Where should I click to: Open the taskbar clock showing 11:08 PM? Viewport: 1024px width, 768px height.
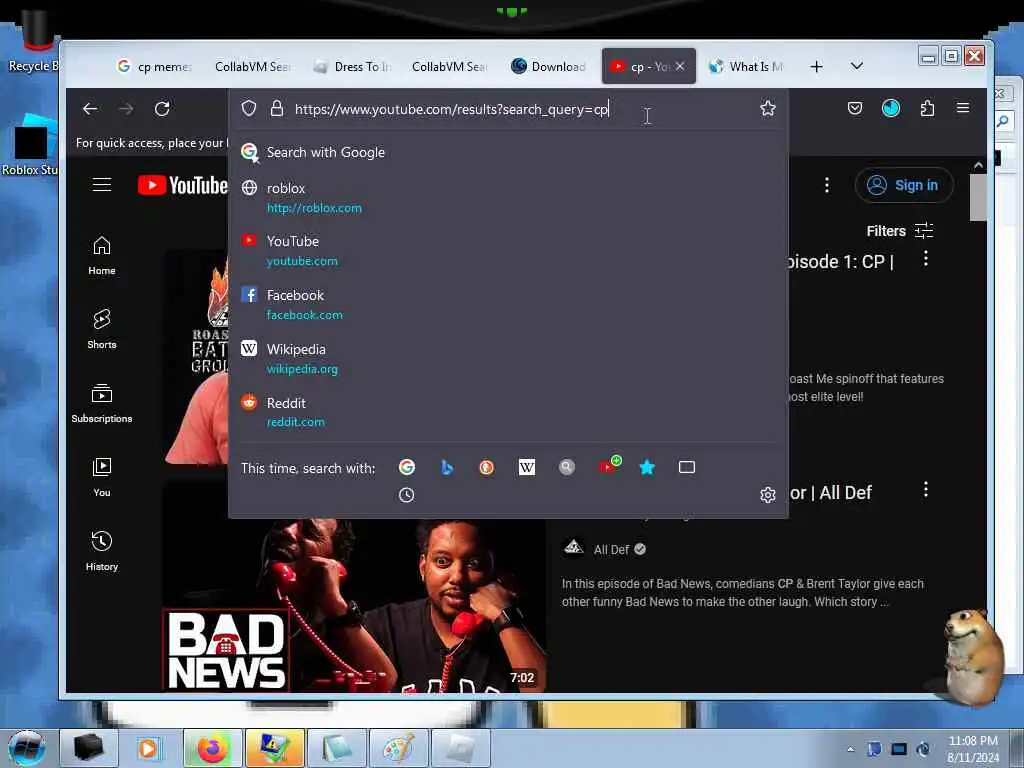click(972, 749)
